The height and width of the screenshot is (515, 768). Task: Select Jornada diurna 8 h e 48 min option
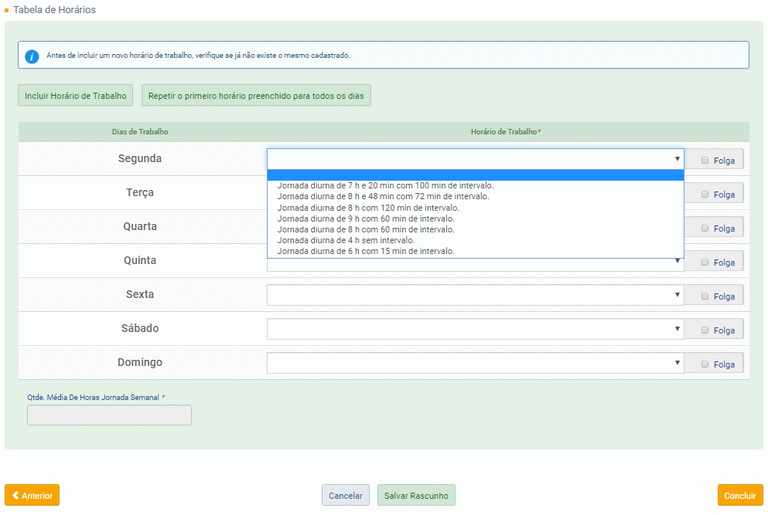coord(383,196)
